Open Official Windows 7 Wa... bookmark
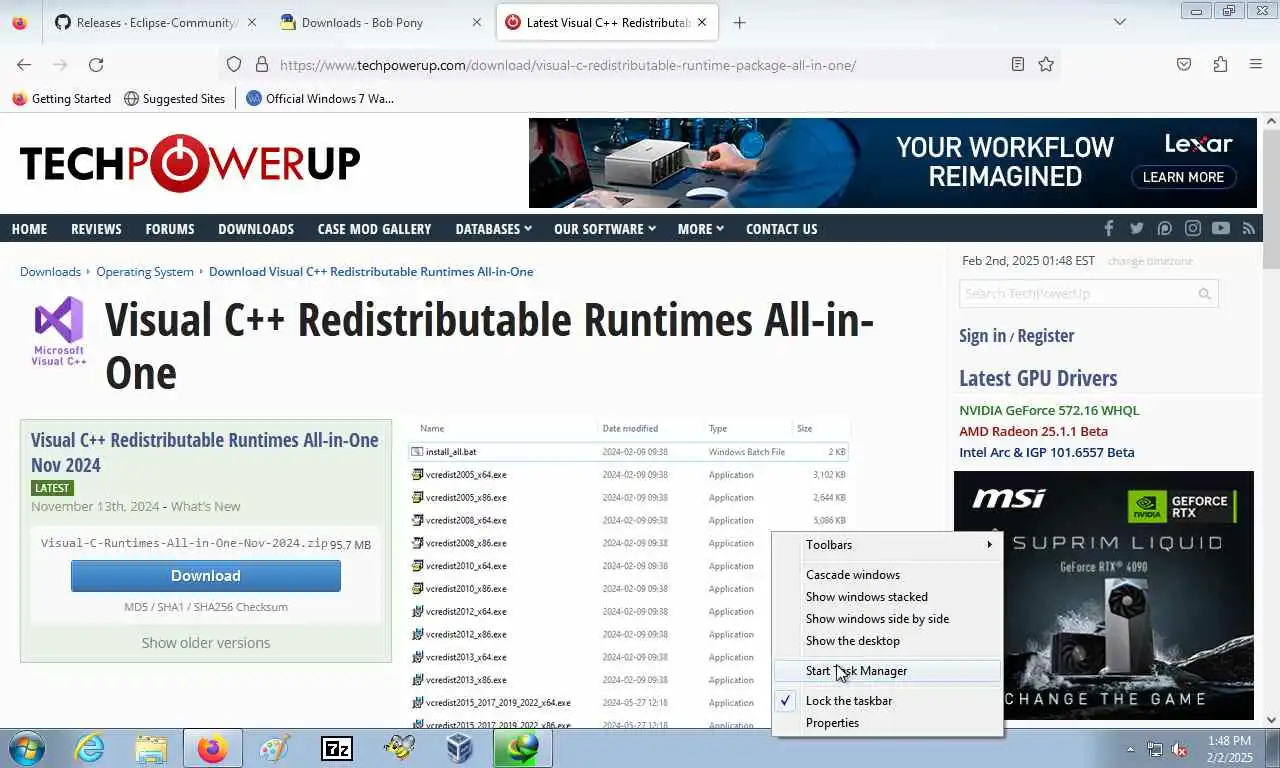 pos(320,98)
